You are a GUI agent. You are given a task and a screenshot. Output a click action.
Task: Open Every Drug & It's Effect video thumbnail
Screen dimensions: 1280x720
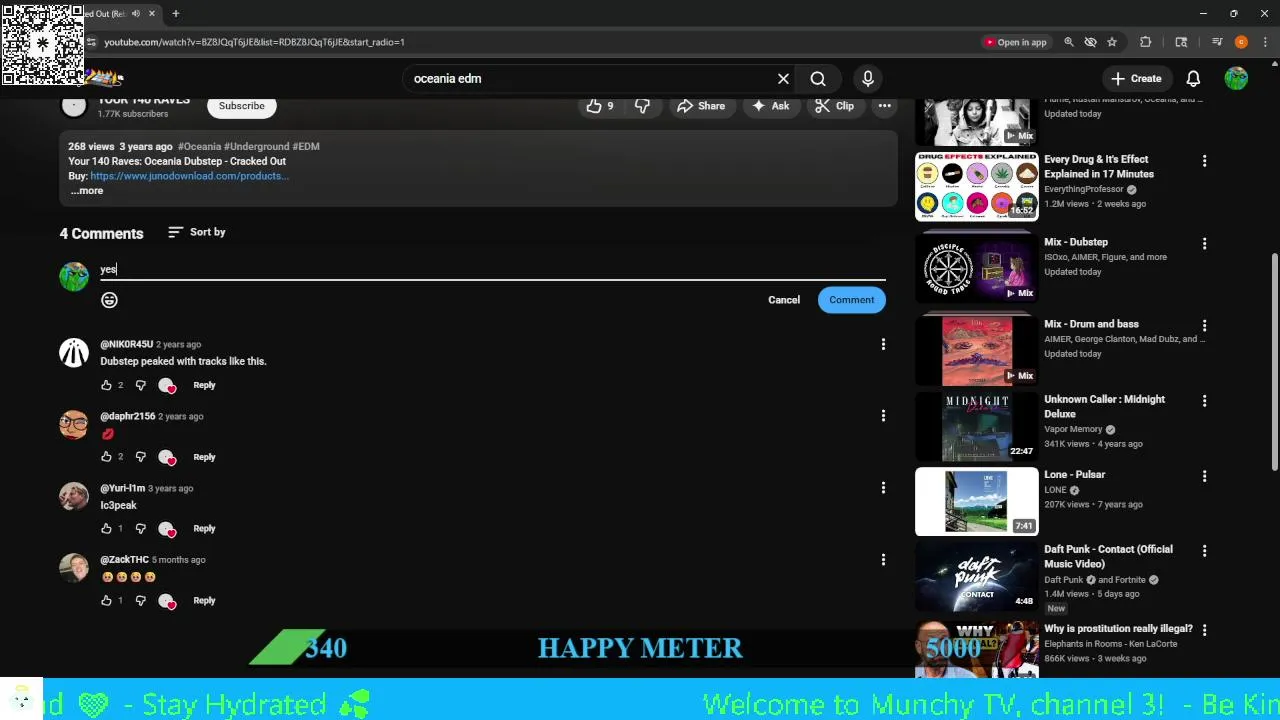(977, 186)
